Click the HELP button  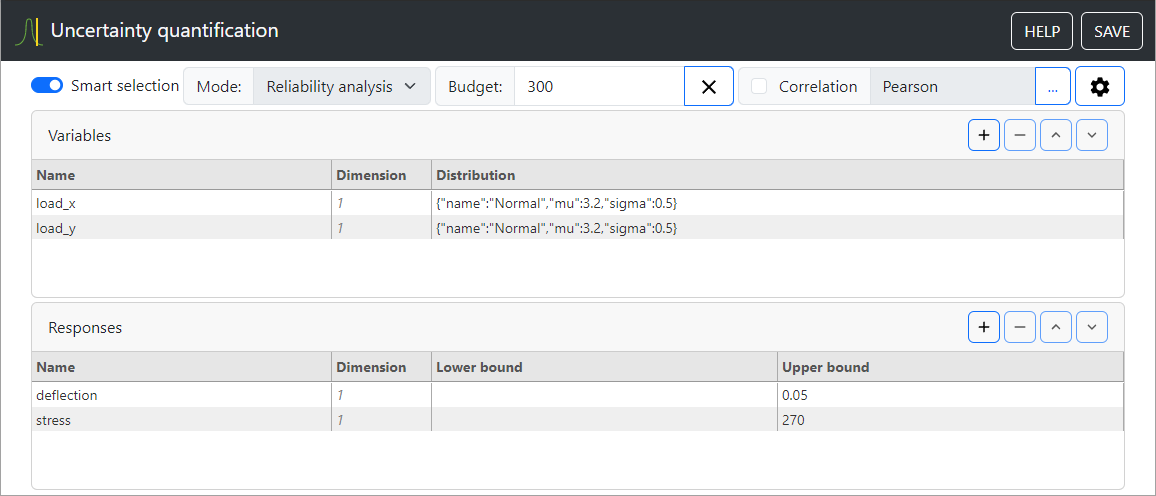1042,32
